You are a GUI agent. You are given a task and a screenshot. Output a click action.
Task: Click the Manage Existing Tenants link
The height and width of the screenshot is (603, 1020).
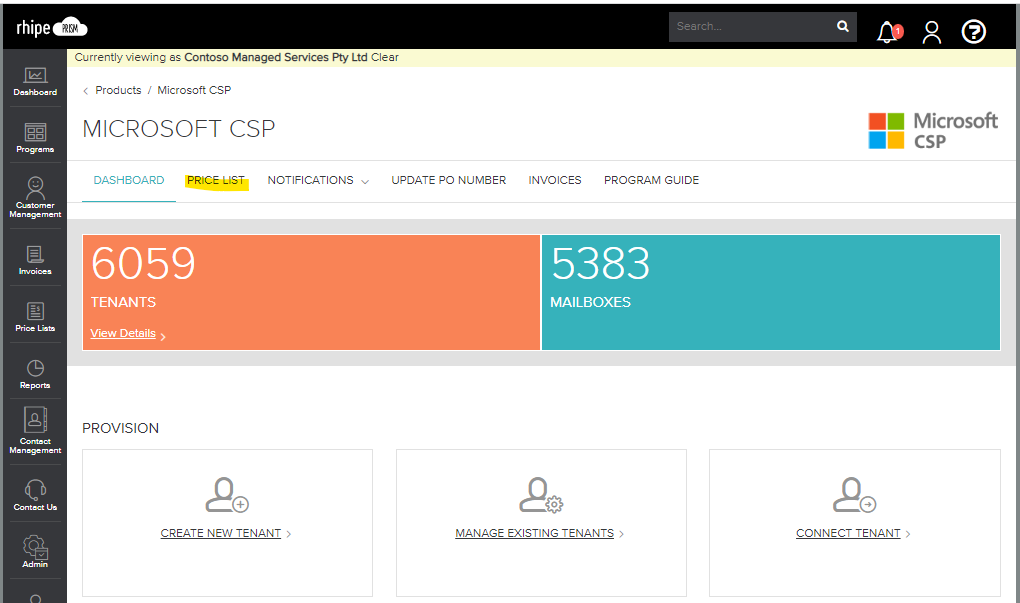pyautogui.click(x=534, y=533)
